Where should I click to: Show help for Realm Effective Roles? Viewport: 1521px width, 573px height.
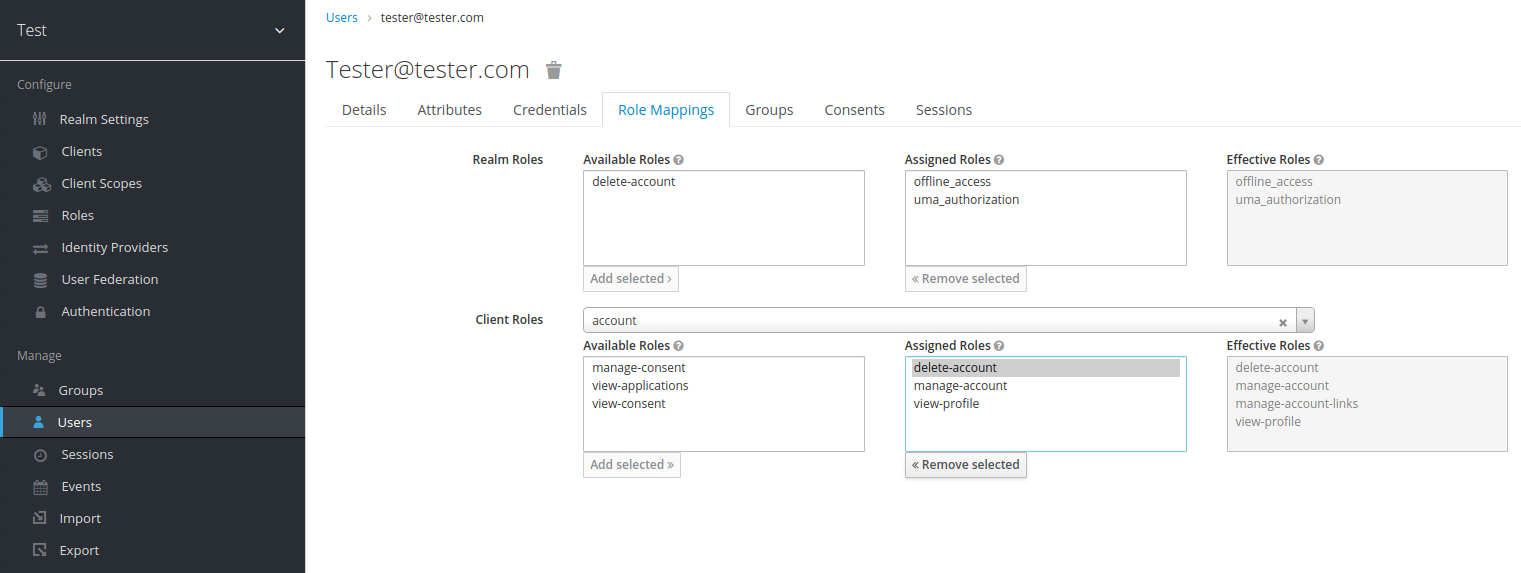pyautogui.click(x=1319, y=160)
